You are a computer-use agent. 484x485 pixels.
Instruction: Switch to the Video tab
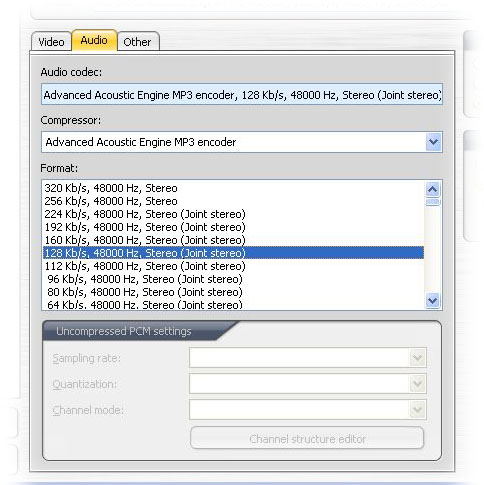(51, 42)
